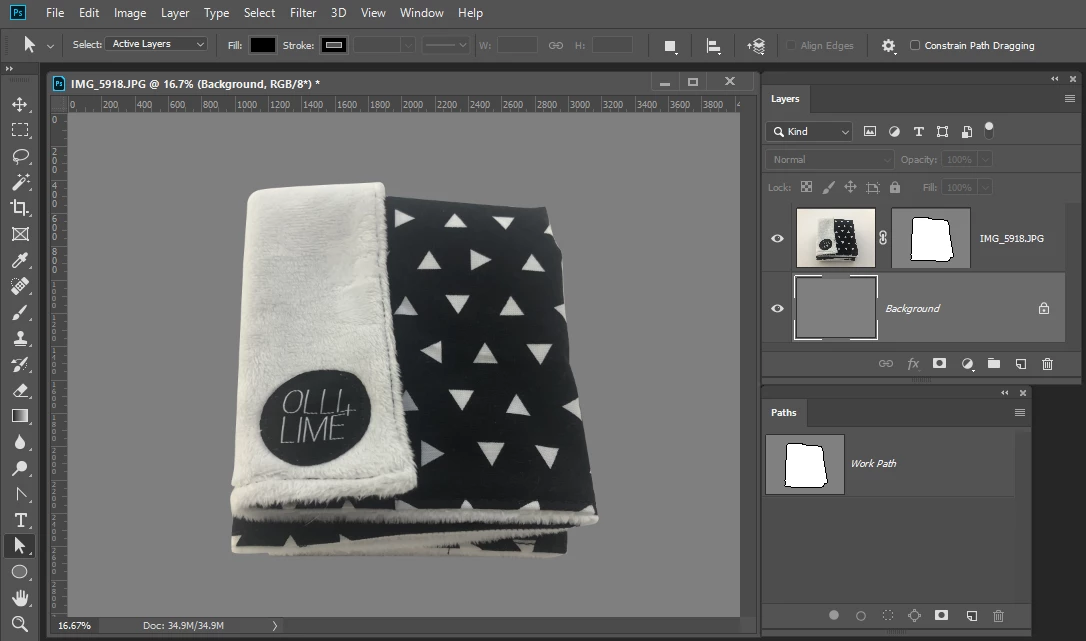Viewport: 1086px width, 641px height.
Task: Toggle layer filtering on or off
Action: pyautogui.click(x=989, y=130)
